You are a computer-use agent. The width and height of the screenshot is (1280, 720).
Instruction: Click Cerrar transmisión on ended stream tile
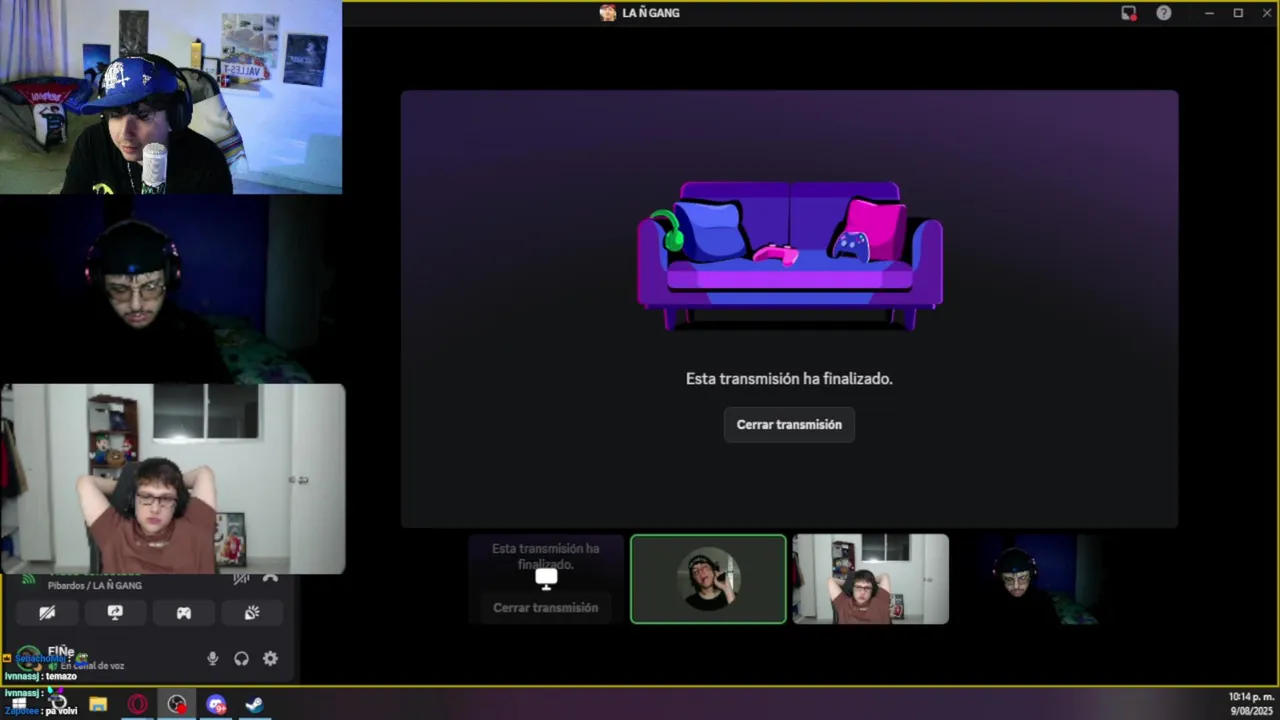[x=545, y=607]
